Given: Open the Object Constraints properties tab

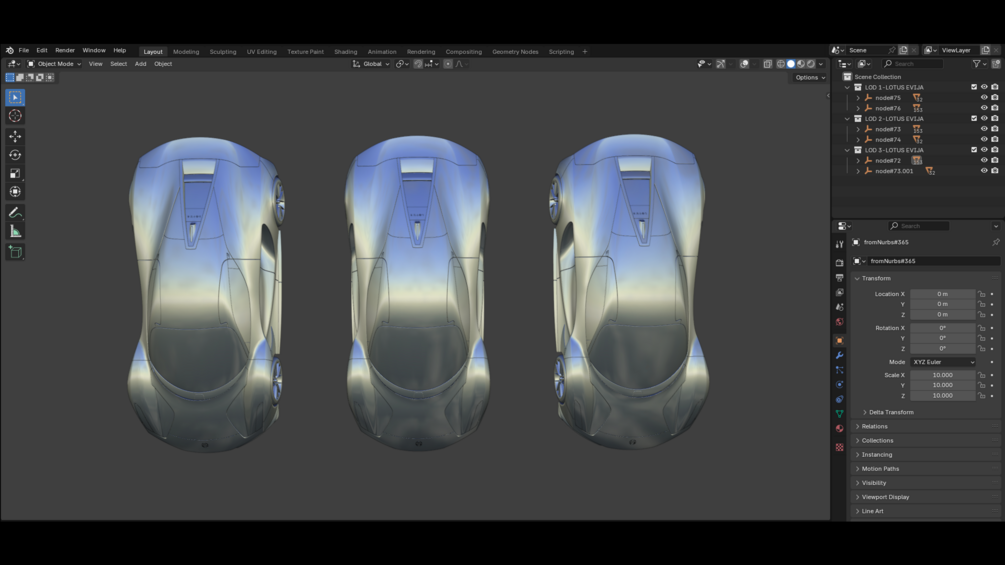Looking at the screenshot, I should [840, 400].
